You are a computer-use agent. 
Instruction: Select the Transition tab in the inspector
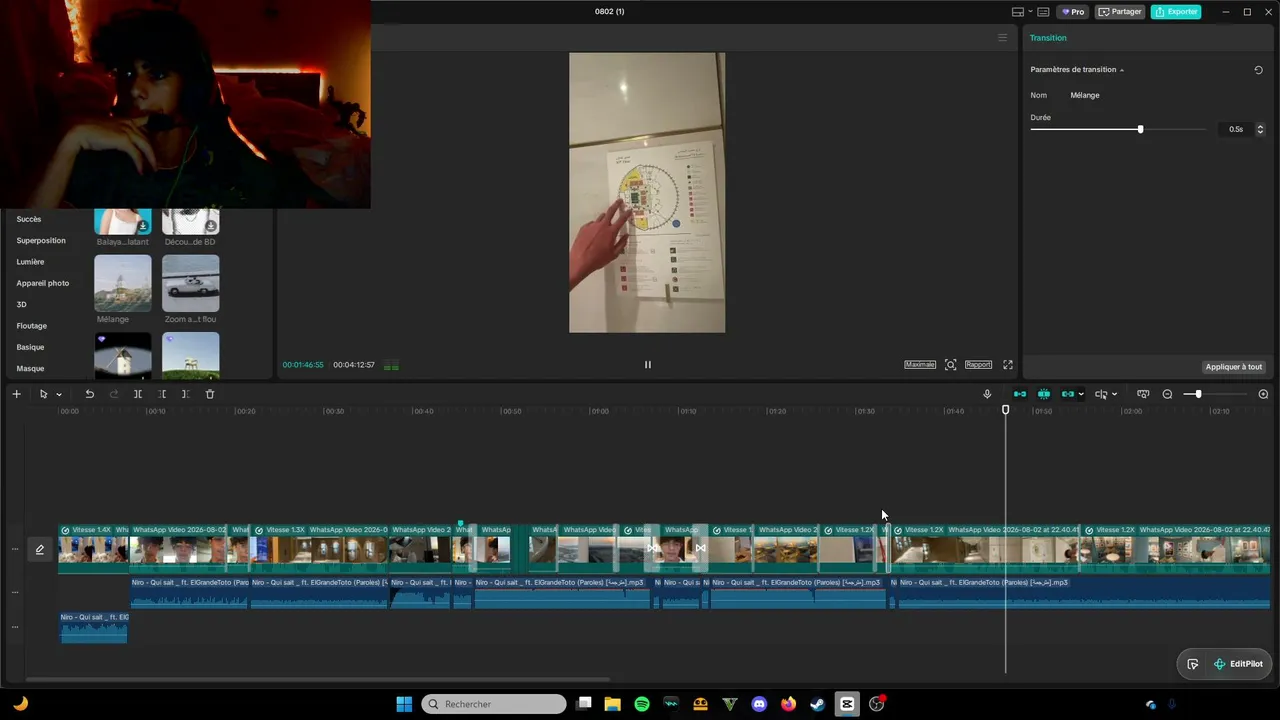tap(1048, 38)
